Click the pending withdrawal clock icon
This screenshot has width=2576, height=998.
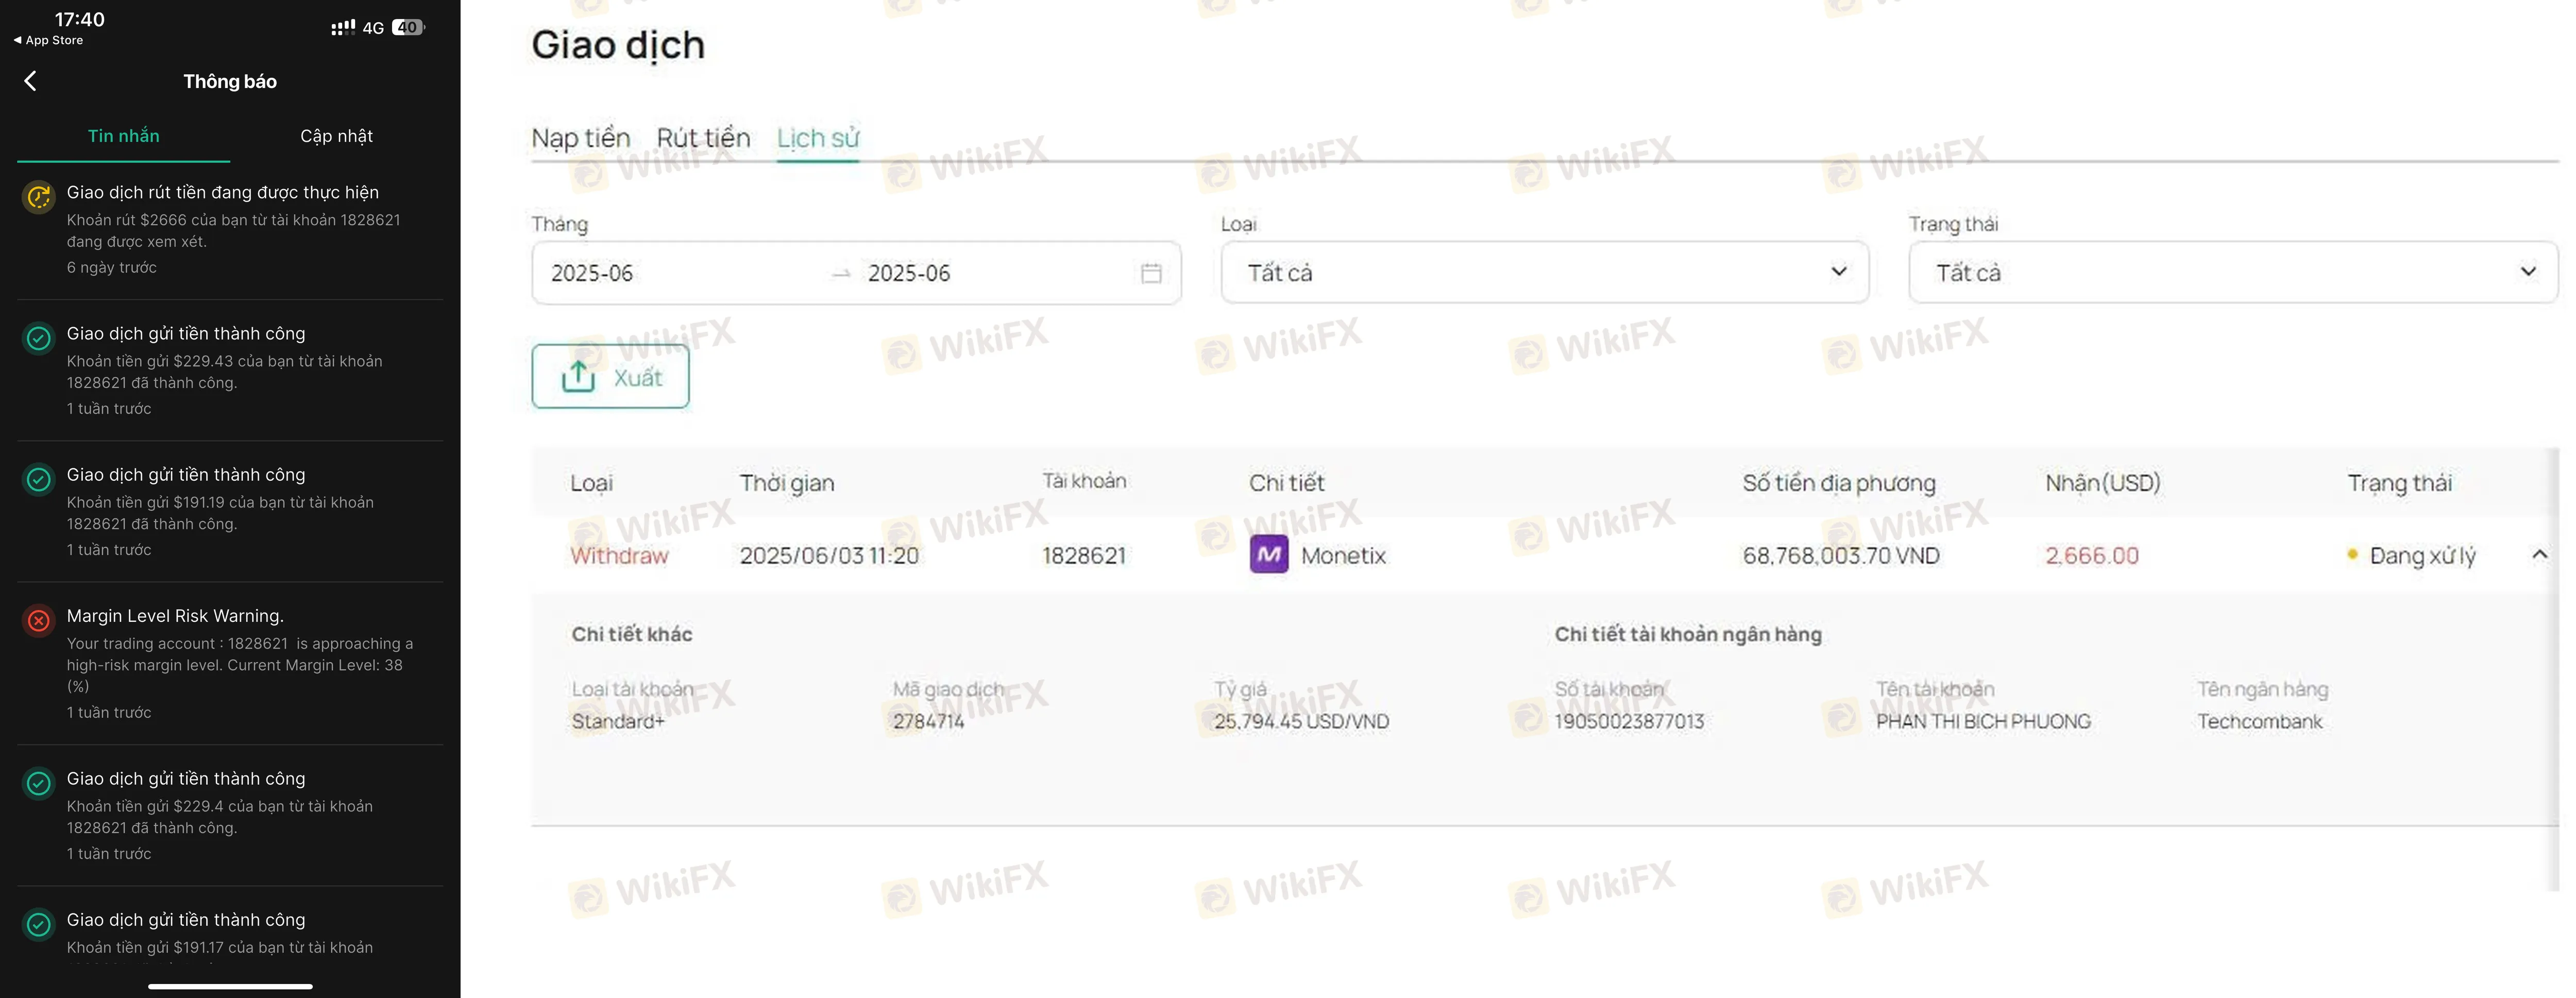pos(38,197)
